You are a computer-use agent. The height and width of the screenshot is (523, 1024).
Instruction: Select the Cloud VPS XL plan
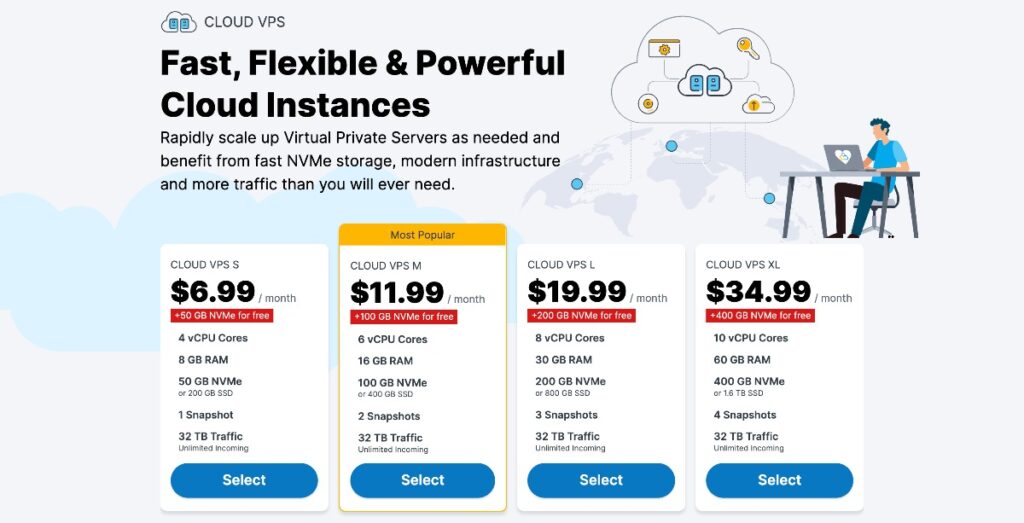coord(779,481)
